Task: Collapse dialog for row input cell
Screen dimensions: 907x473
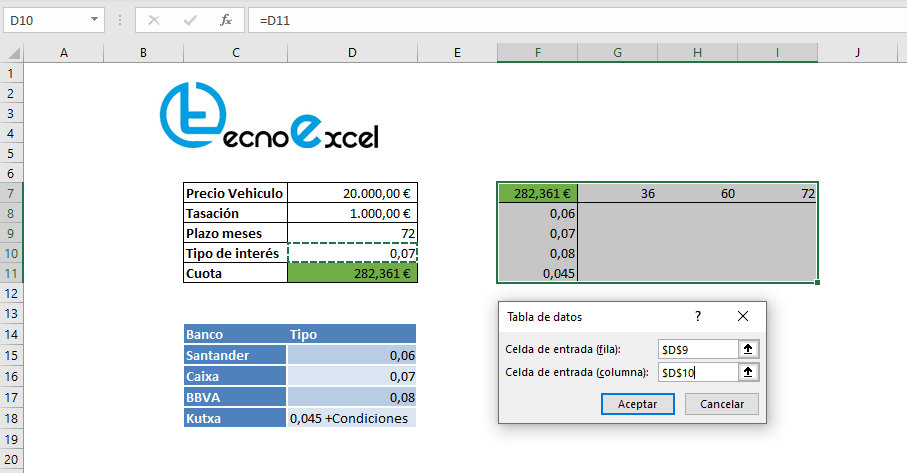Action: 748,349
